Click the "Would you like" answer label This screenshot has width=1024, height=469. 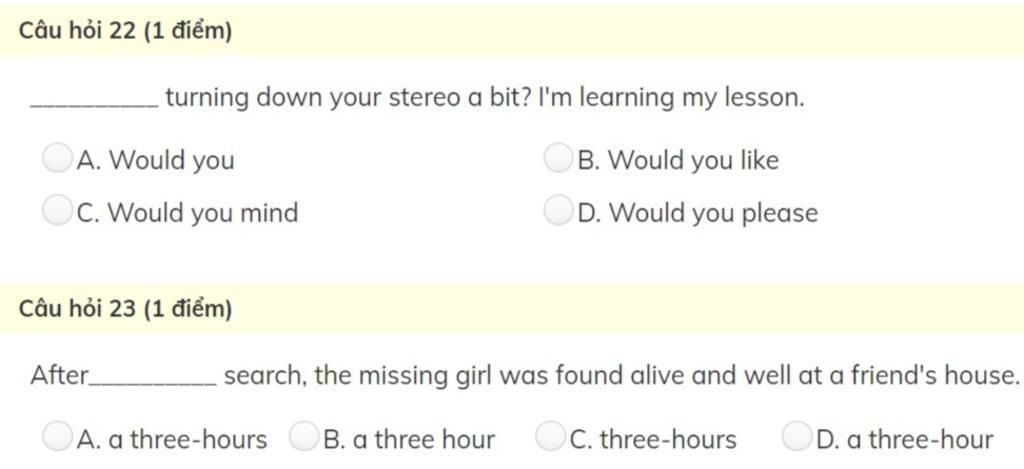pyautogui.click(x=693, y=160)
